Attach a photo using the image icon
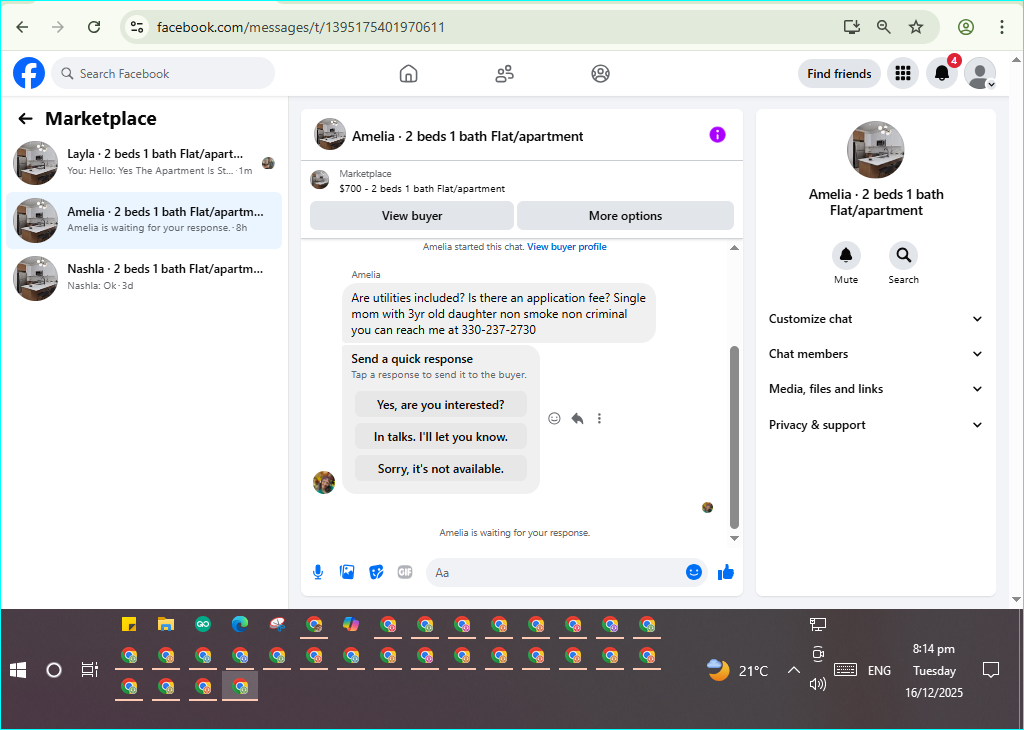 click(x=347, y=573)
